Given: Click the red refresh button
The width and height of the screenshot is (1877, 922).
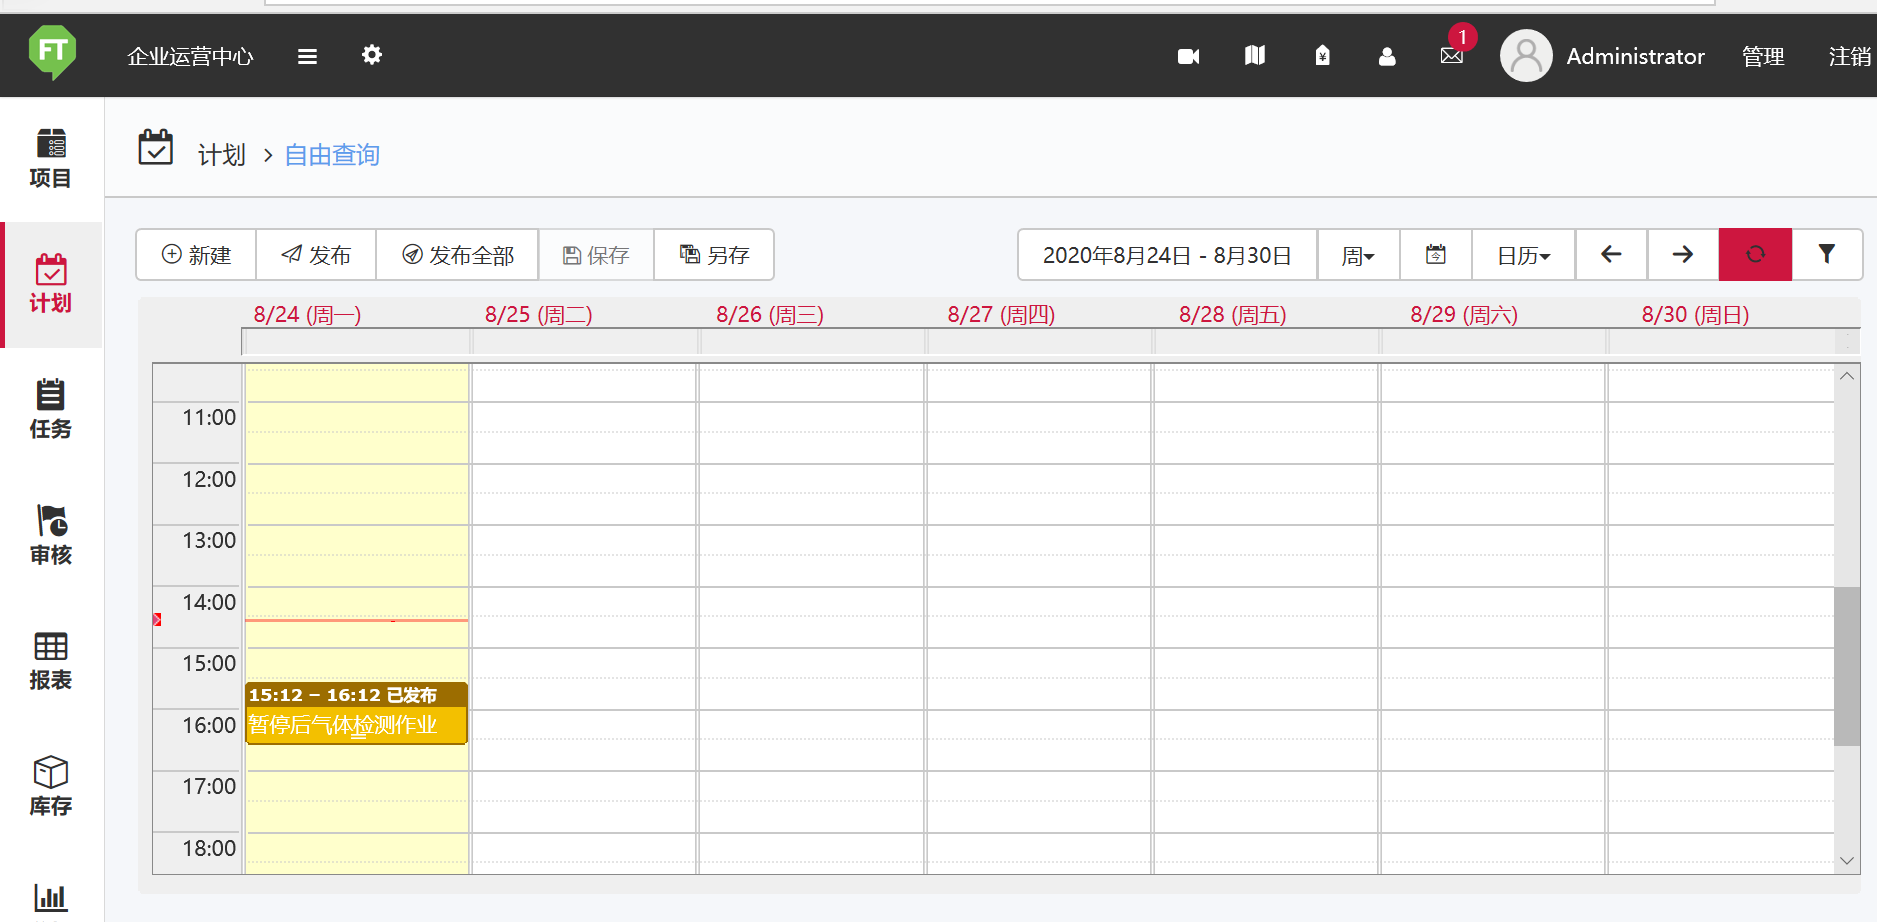Looking at the screenshot, I should point(1755,255).
